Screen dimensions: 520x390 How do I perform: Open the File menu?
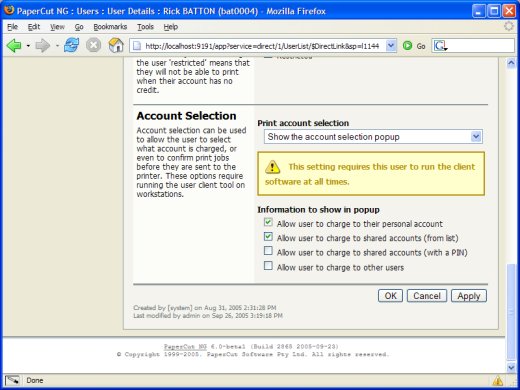point(12,27)
